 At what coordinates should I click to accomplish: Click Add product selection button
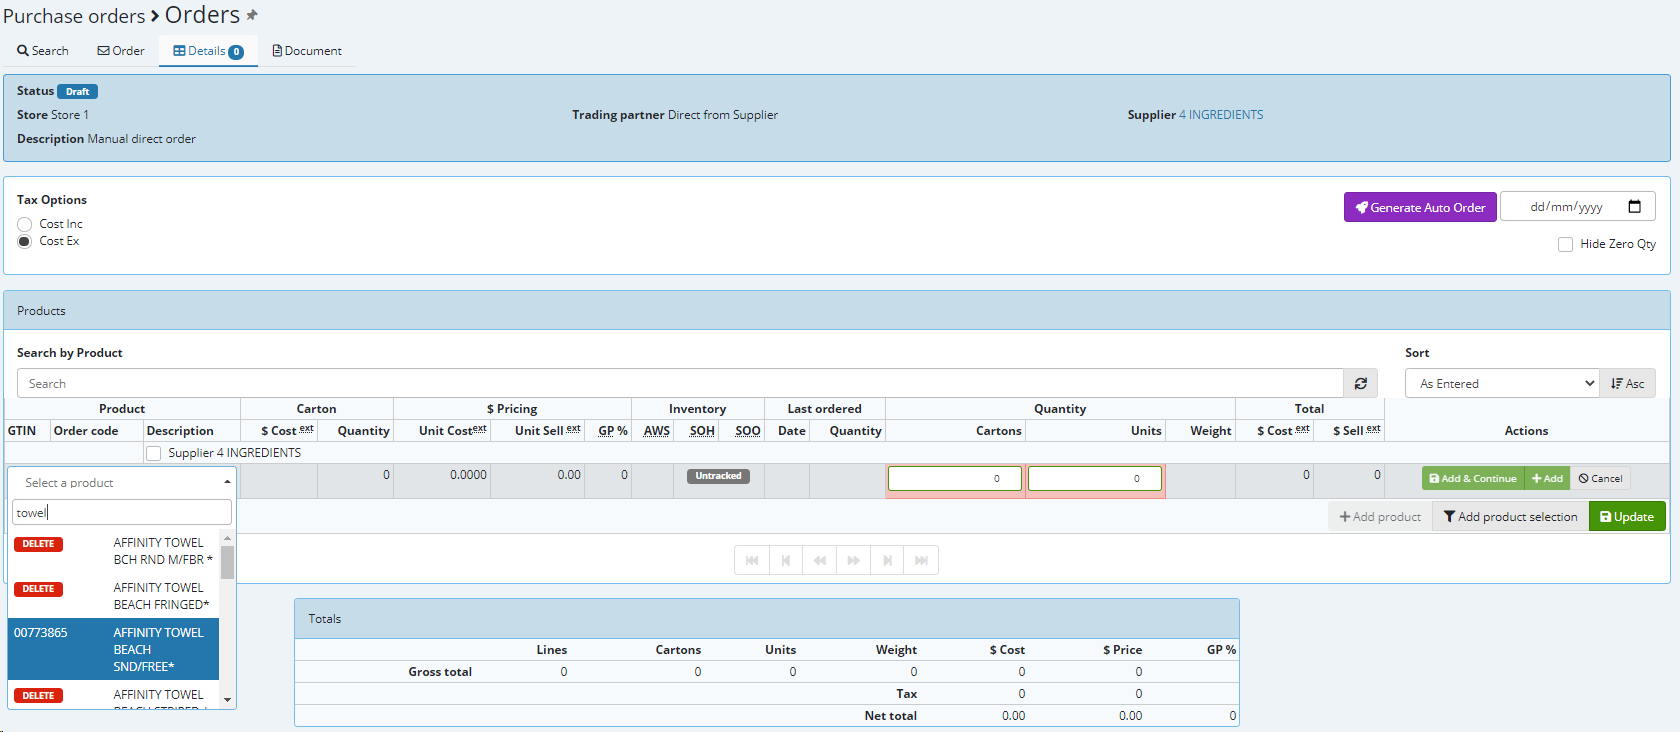click(1510, 517)
